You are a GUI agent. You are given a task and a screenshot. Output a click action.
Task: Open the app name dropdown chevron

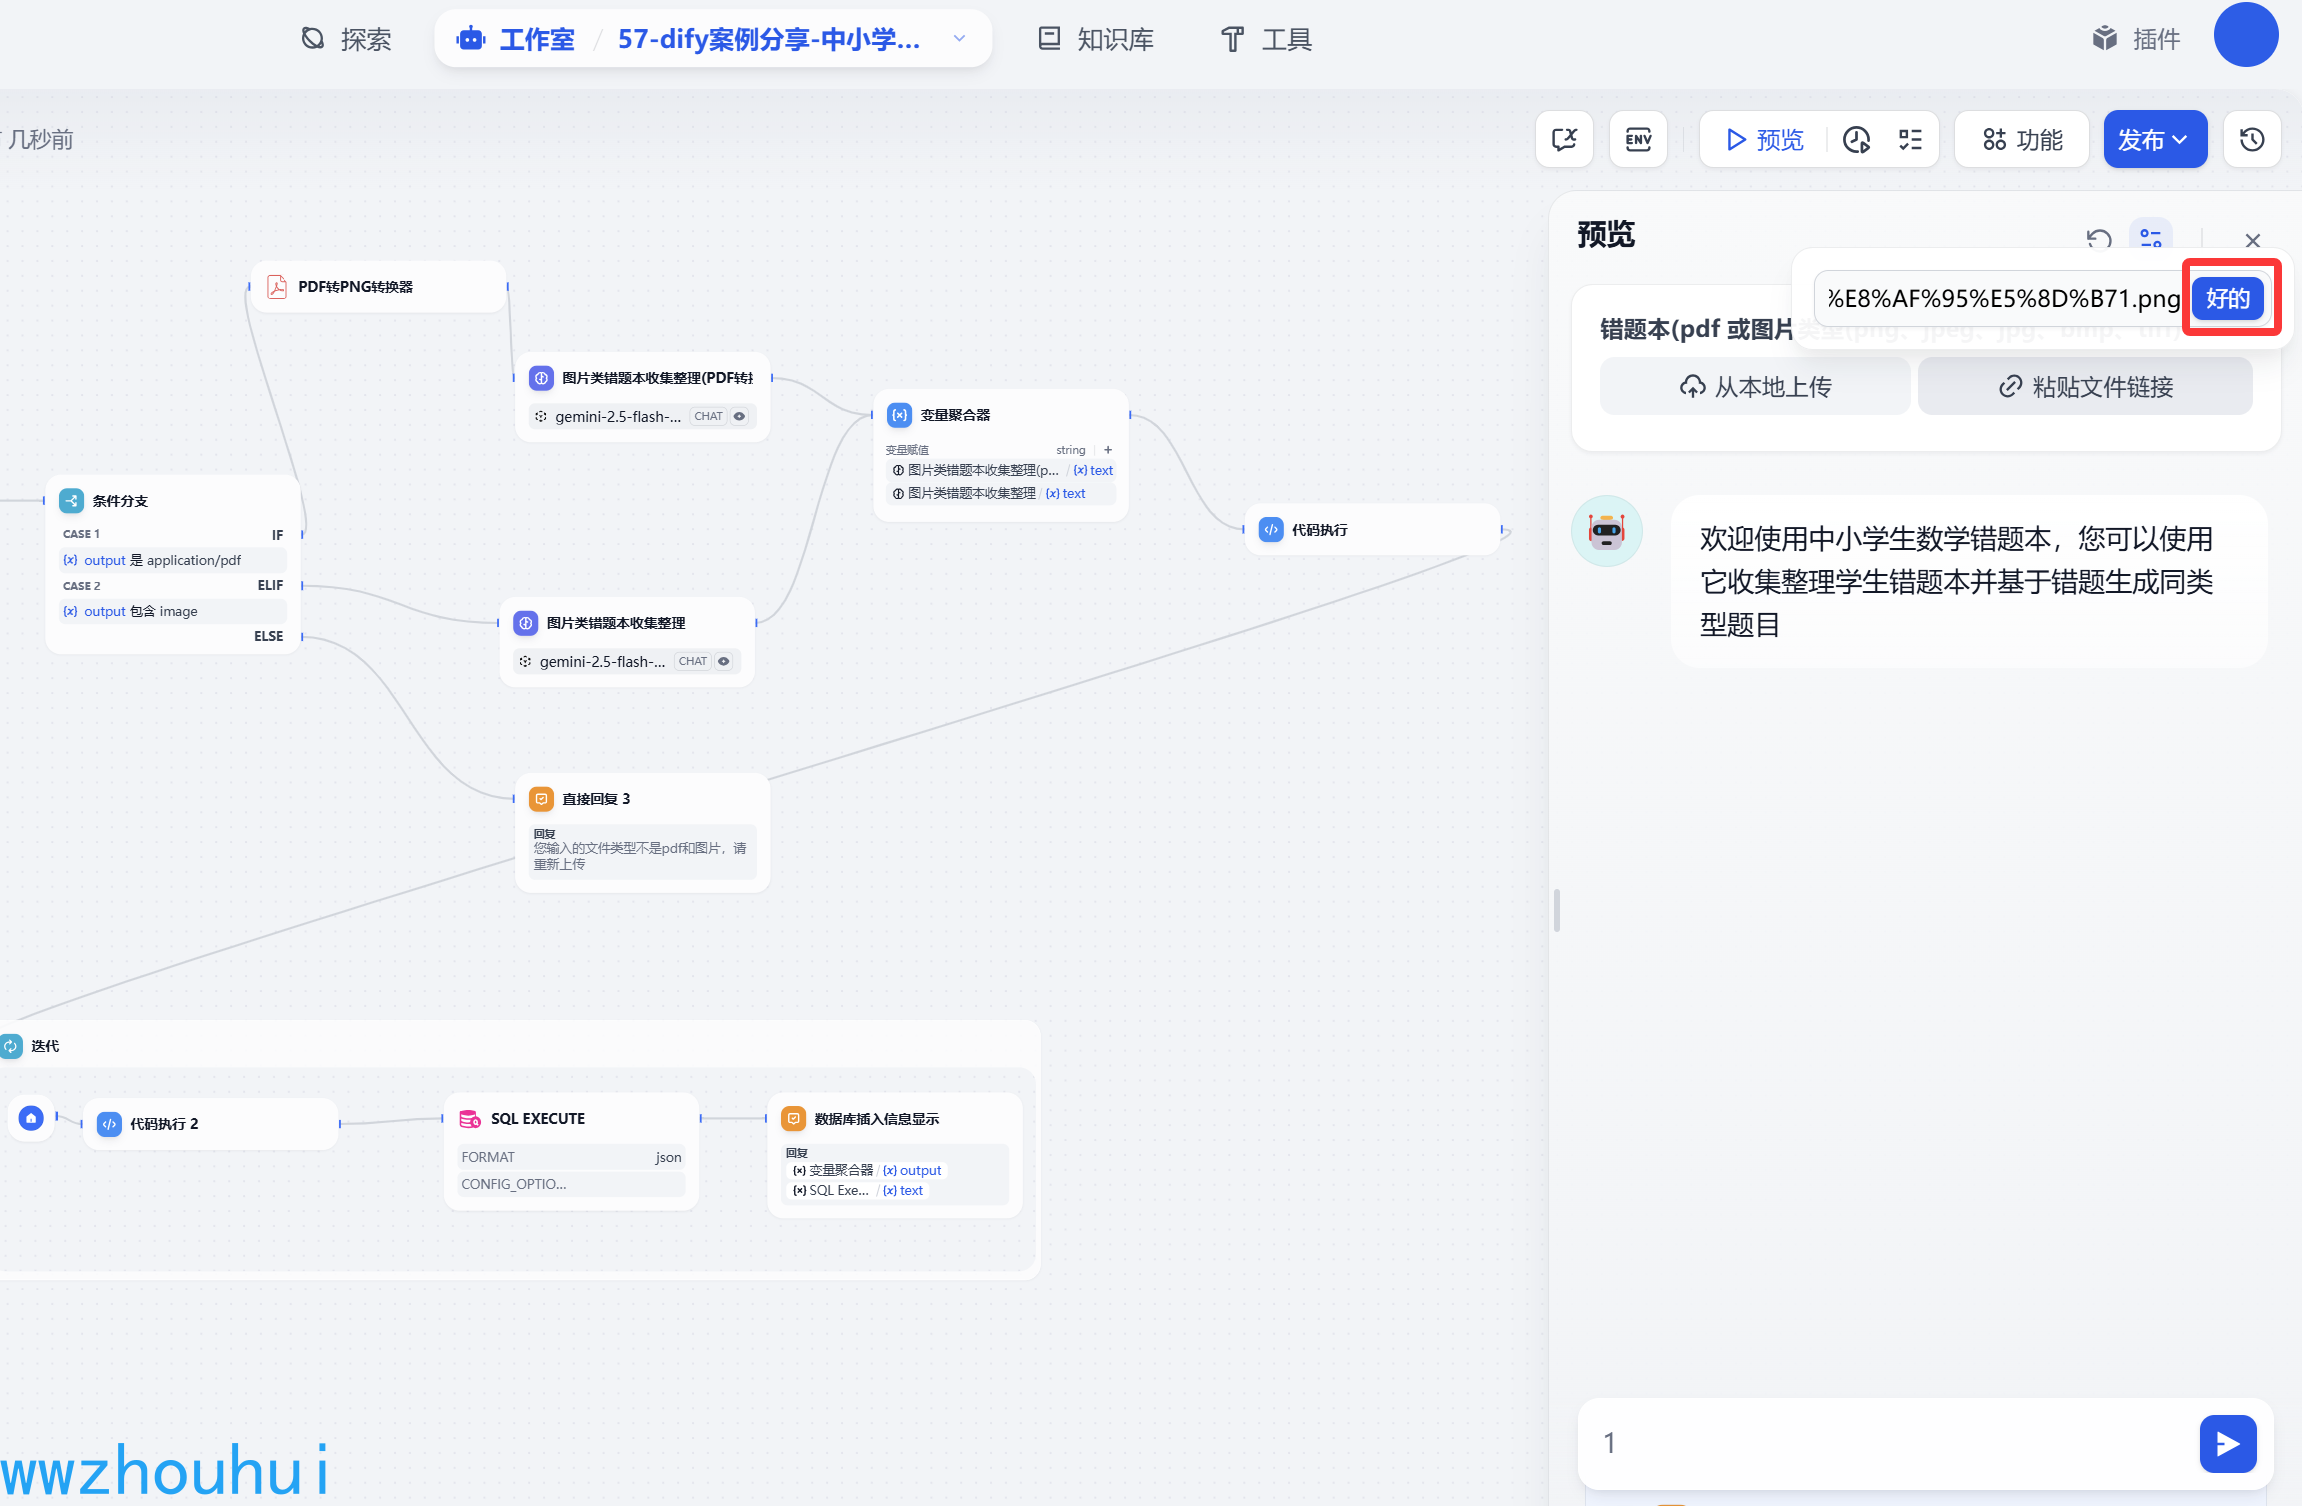[959, 39]
